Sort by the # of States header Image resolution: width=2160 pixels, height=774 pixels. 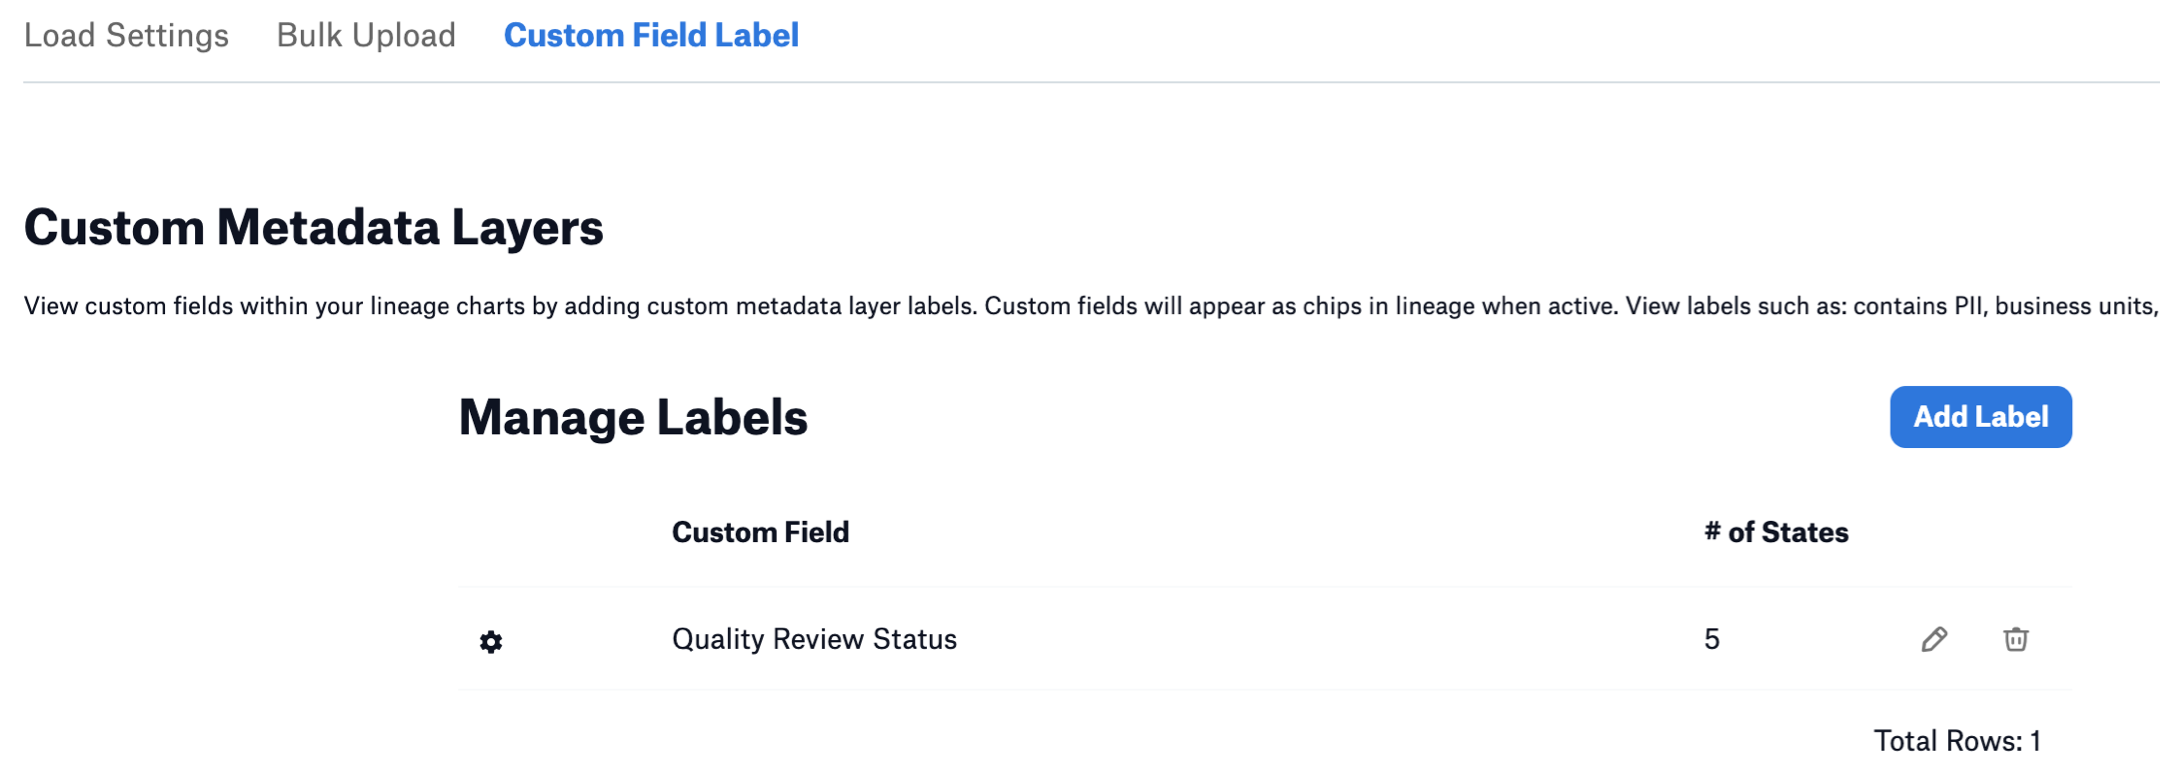1776,532
